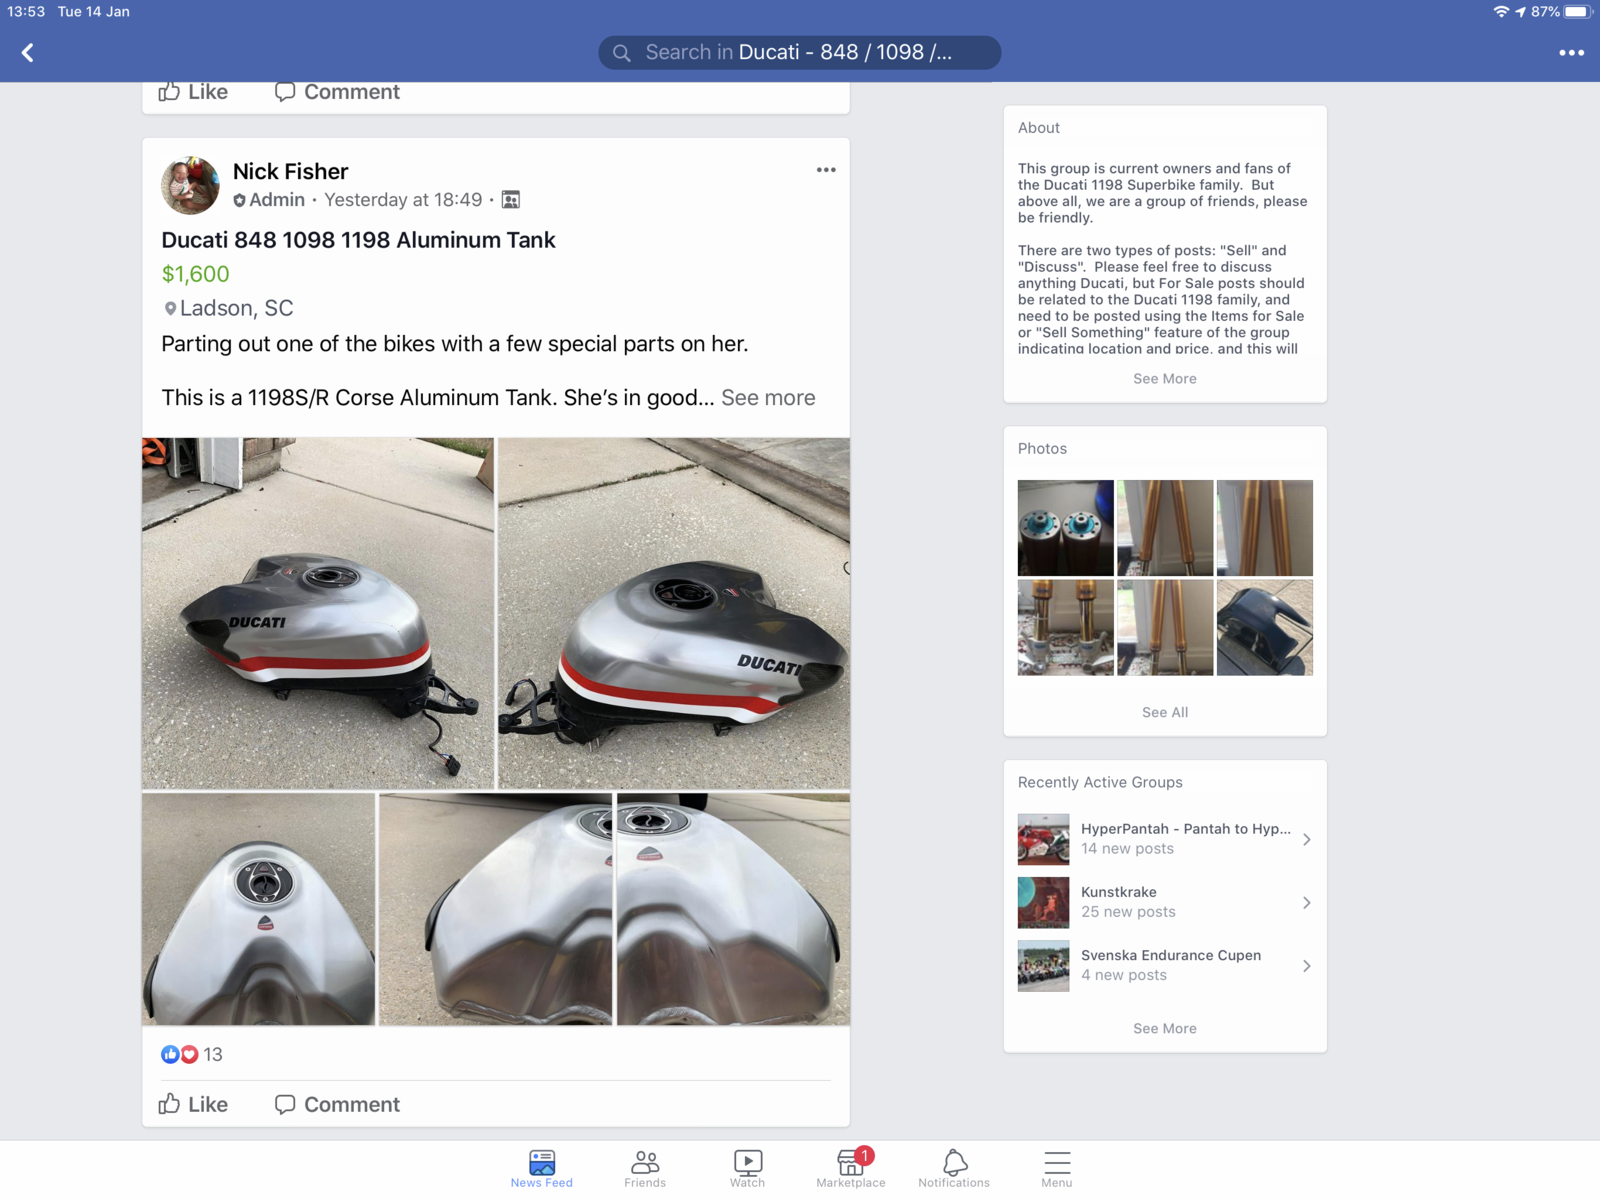Viewport: 1600px width, 1199px height.
Task: Tap chevron next to HyperPantah group
Action: coord(1306,840)
